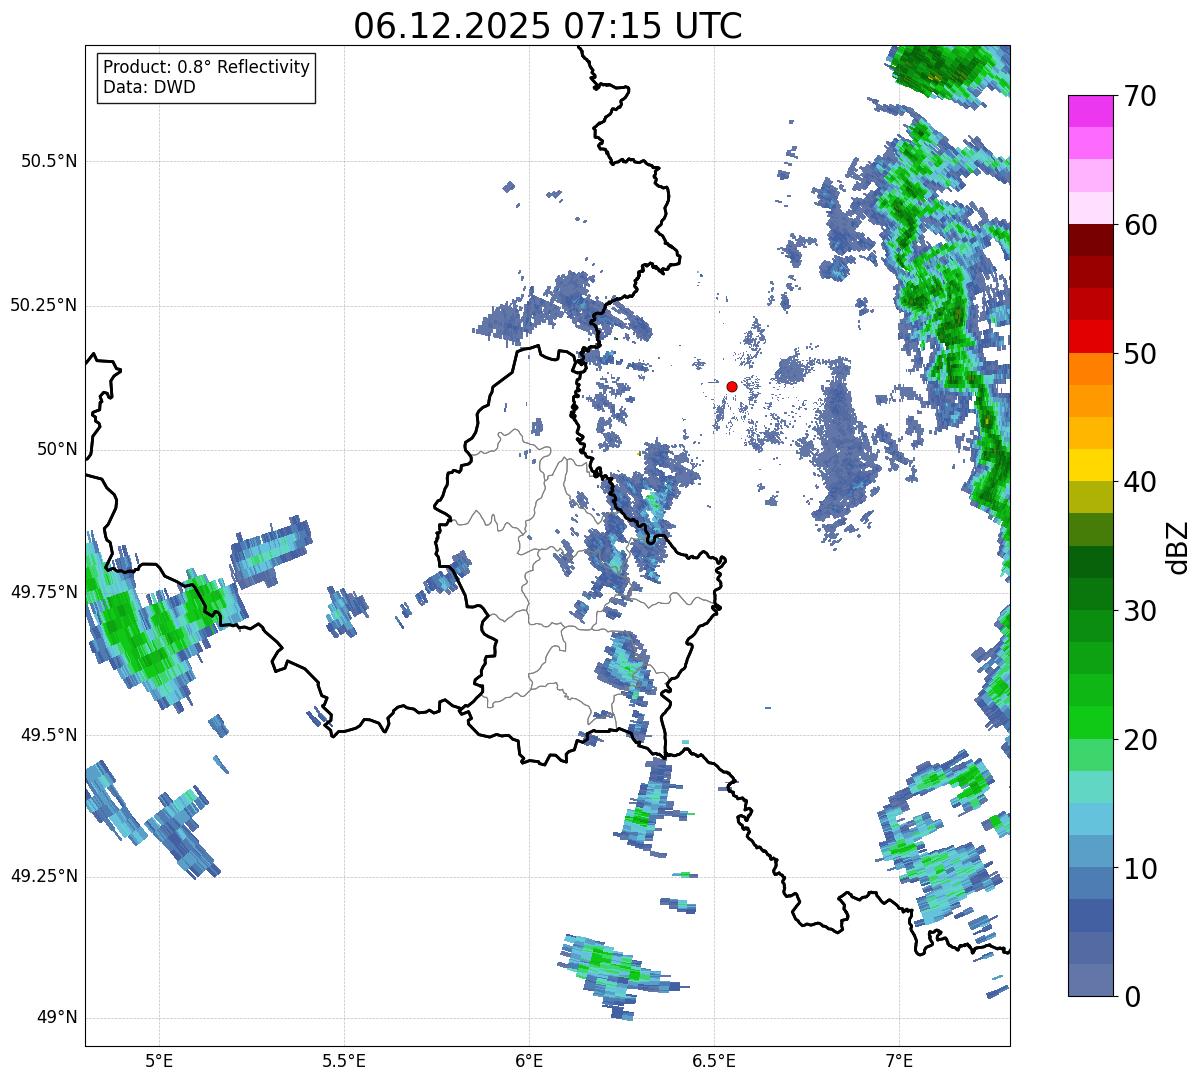Screen dimensions: 1202x1081
Task: Click the "Product: 0.8° Reflectivity" label
Action: tap(207, 67)
